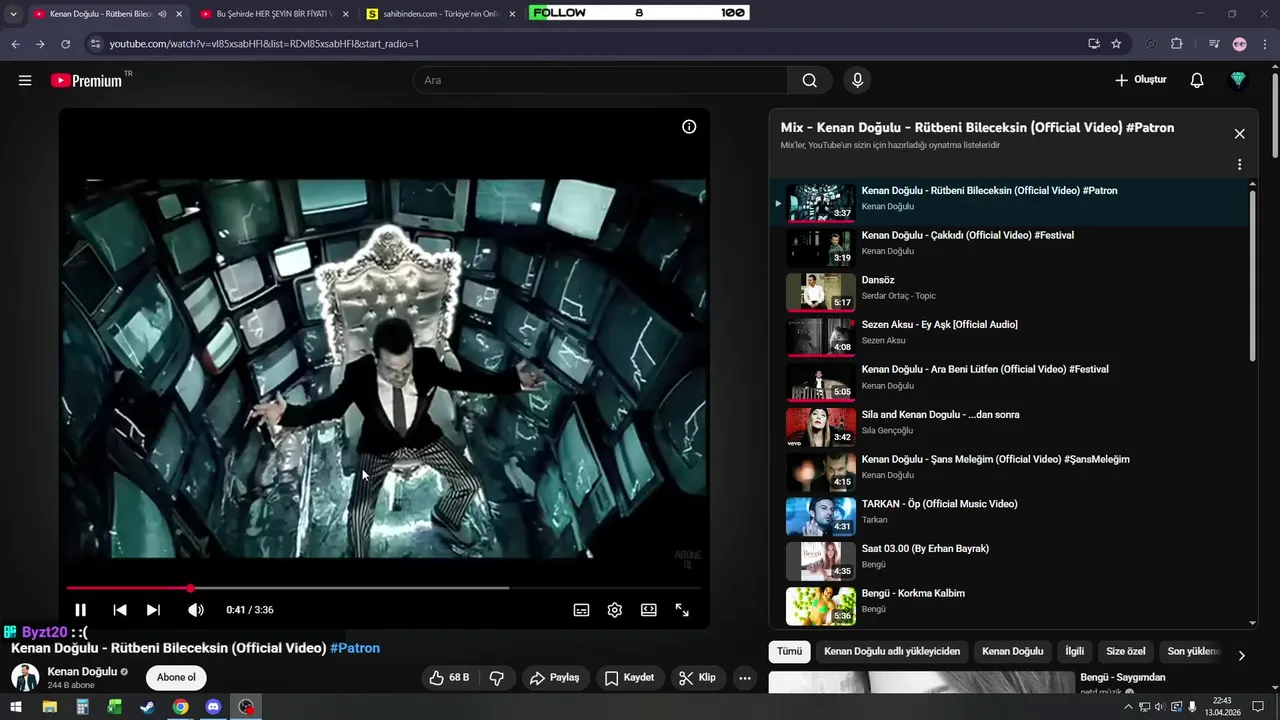The height and width of the screenshot is (720, 1280).
Task: Play ...dan sonra by Sıla Gençoğlu
Action: point(1009,427)
